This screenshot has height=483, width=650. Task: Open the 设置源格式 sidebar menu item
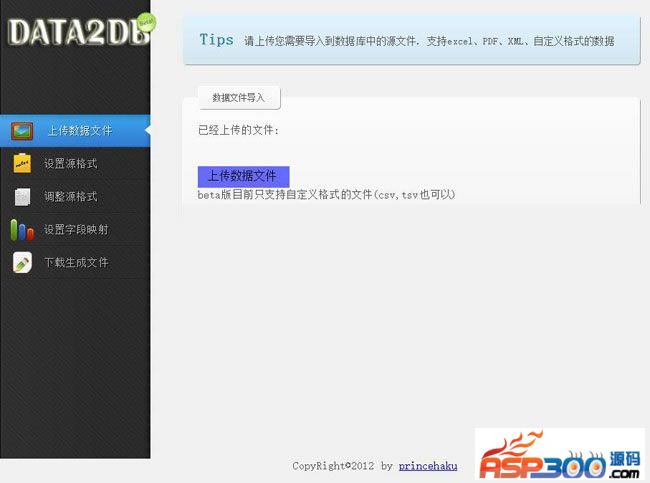point(75,163)
